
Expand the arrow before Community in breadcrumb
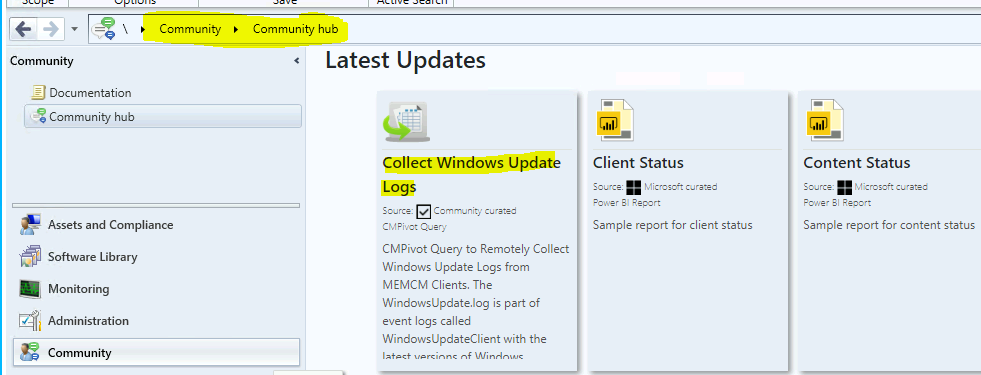pyautogui.click(x=143, y=29)
